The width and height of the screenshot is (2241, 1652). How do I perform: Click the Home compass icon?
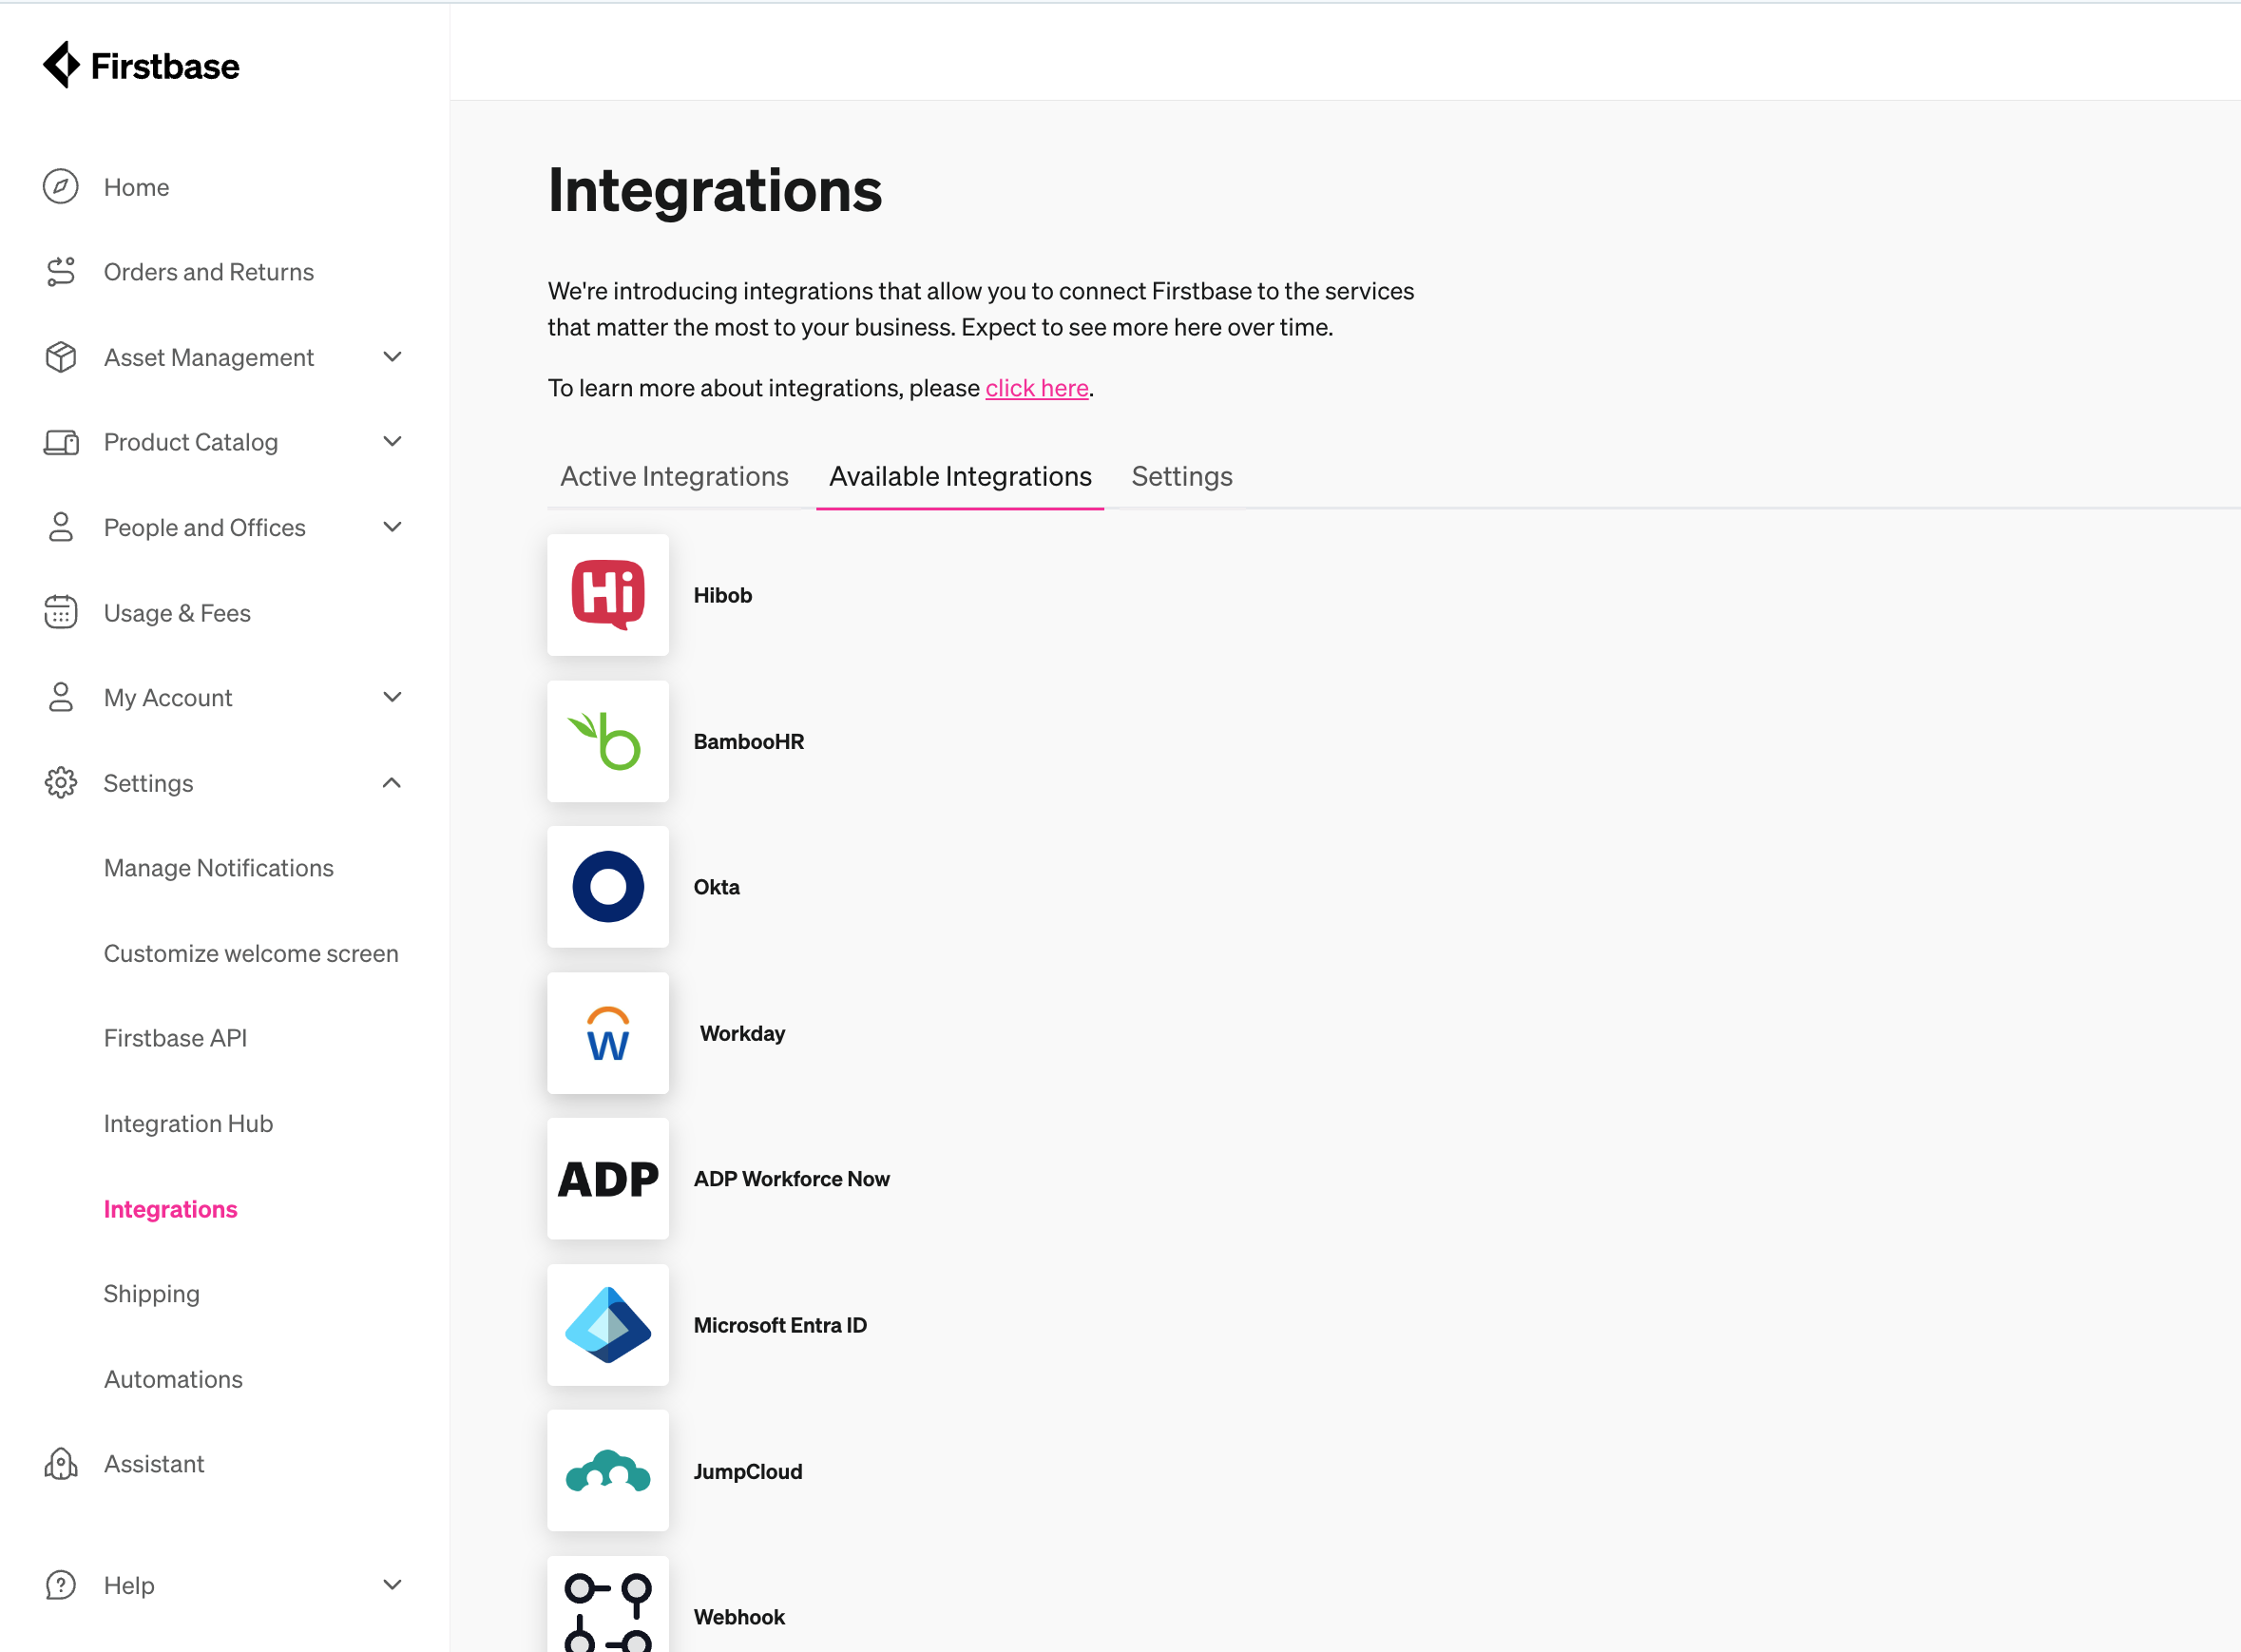click(61, 187)
